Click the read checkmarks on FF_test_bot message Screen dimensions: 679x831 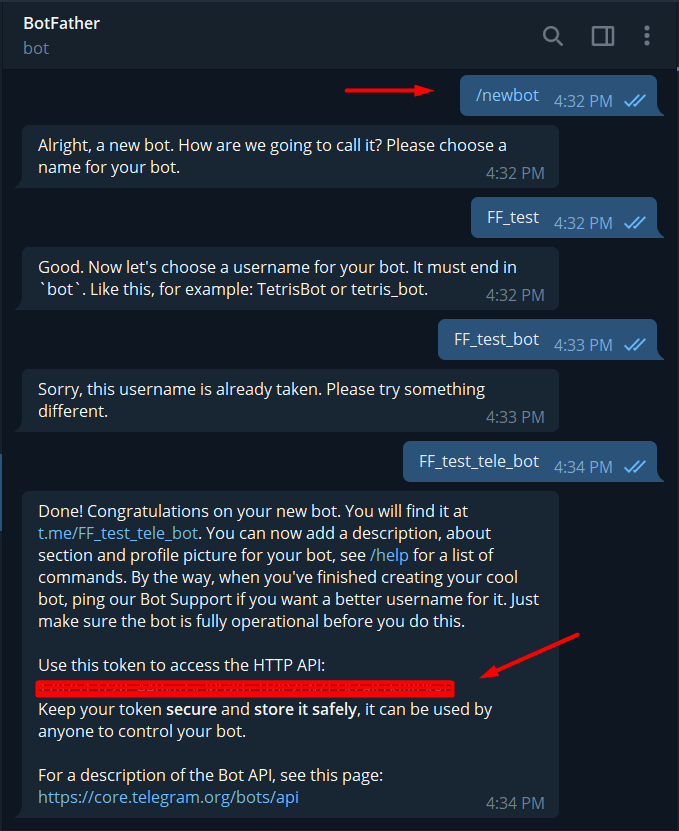click(635, 344)
